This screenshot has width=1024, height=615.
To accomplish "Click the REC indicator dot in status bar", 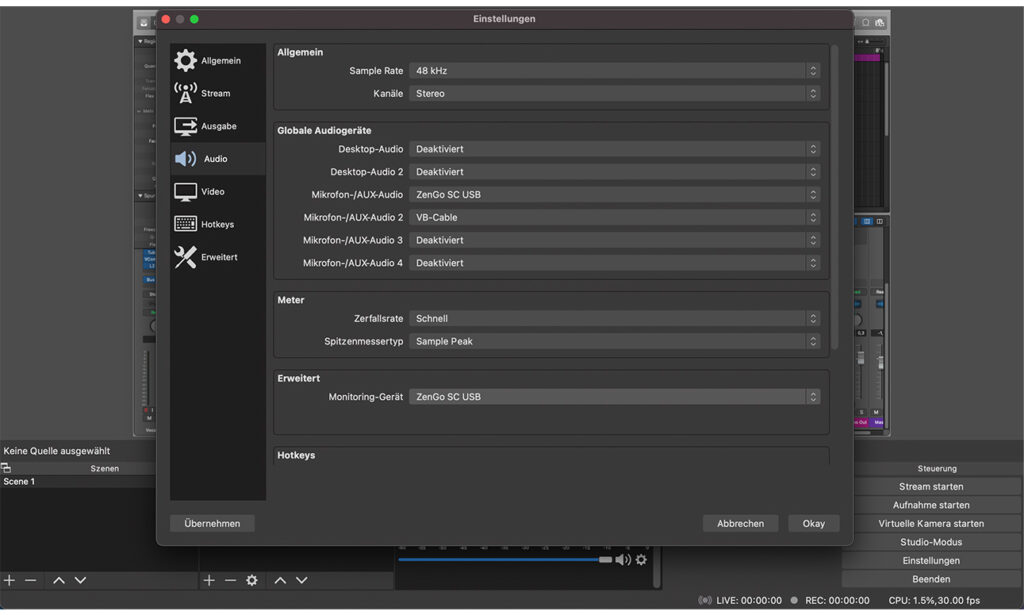I will tap(794, 600).
